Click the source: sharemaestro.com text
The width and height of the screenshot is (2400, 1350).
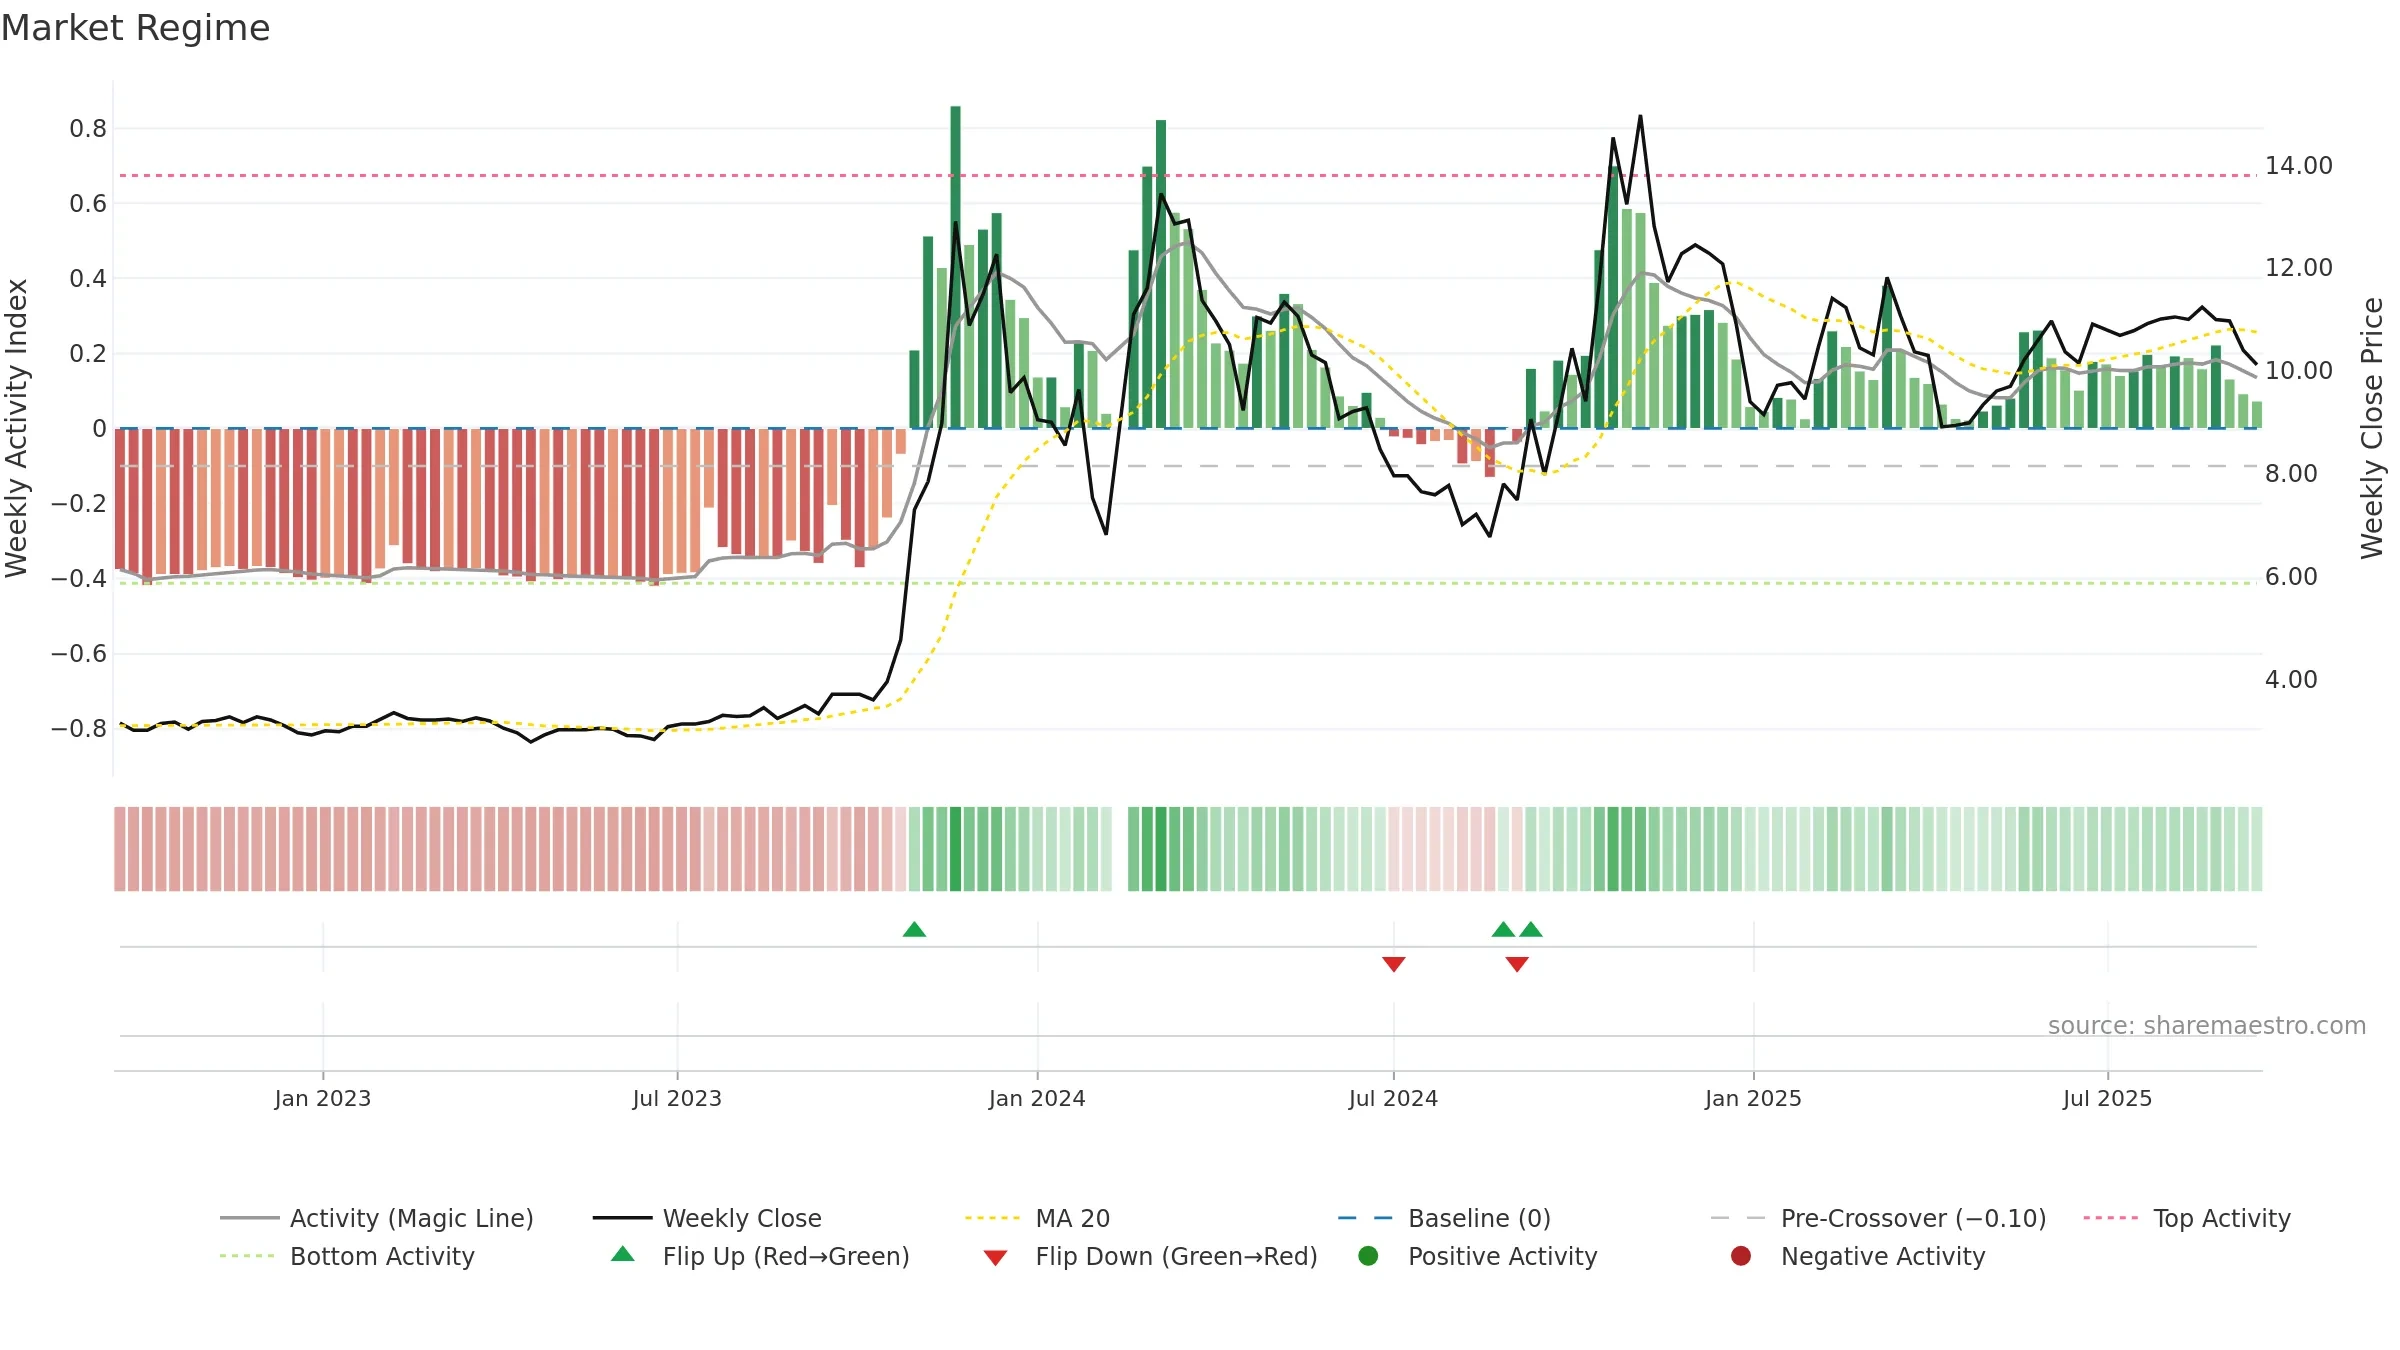point(2207,1025)
